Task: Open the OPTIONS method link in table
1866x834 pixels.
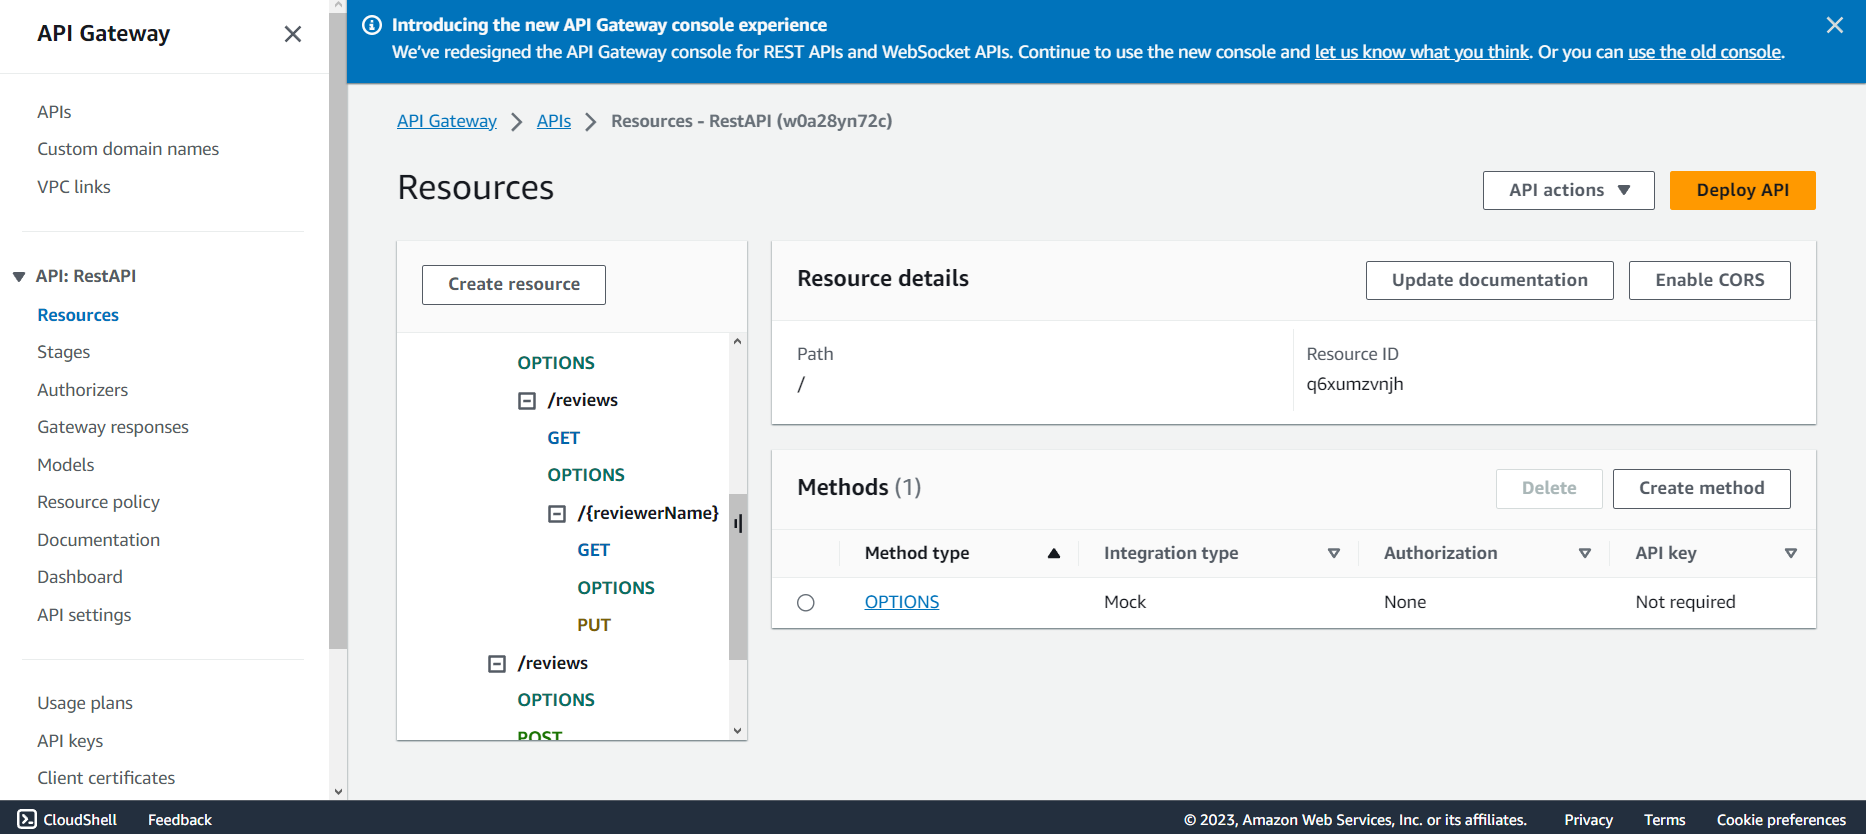Action: click(x=902, y=602)
